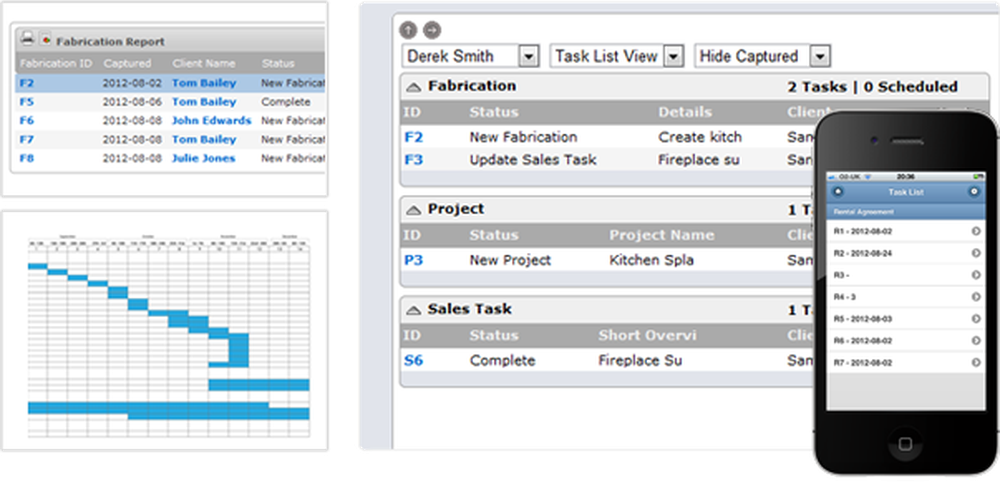Click the Gantt chart thumbnail

(x=168, y=337)
